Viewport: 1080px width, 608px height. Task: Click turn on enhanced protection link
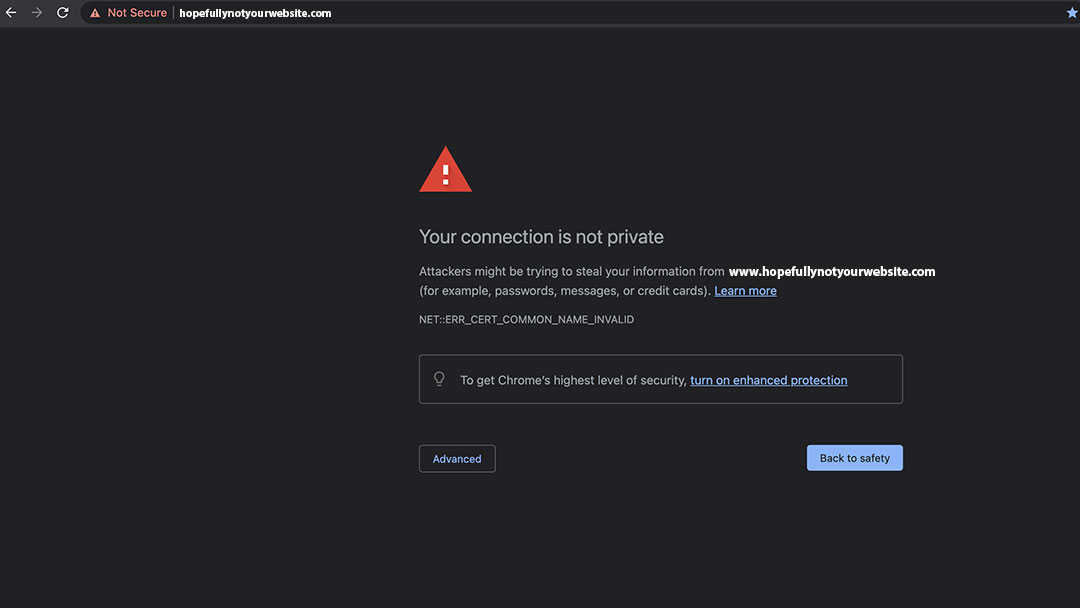(768, 380)
